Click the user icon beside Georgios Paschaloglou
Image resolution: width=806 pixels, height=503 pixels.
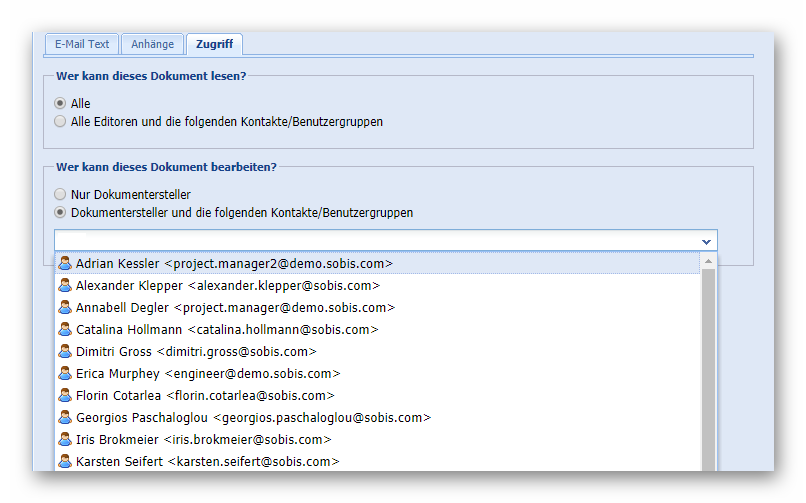click(65, 418)
